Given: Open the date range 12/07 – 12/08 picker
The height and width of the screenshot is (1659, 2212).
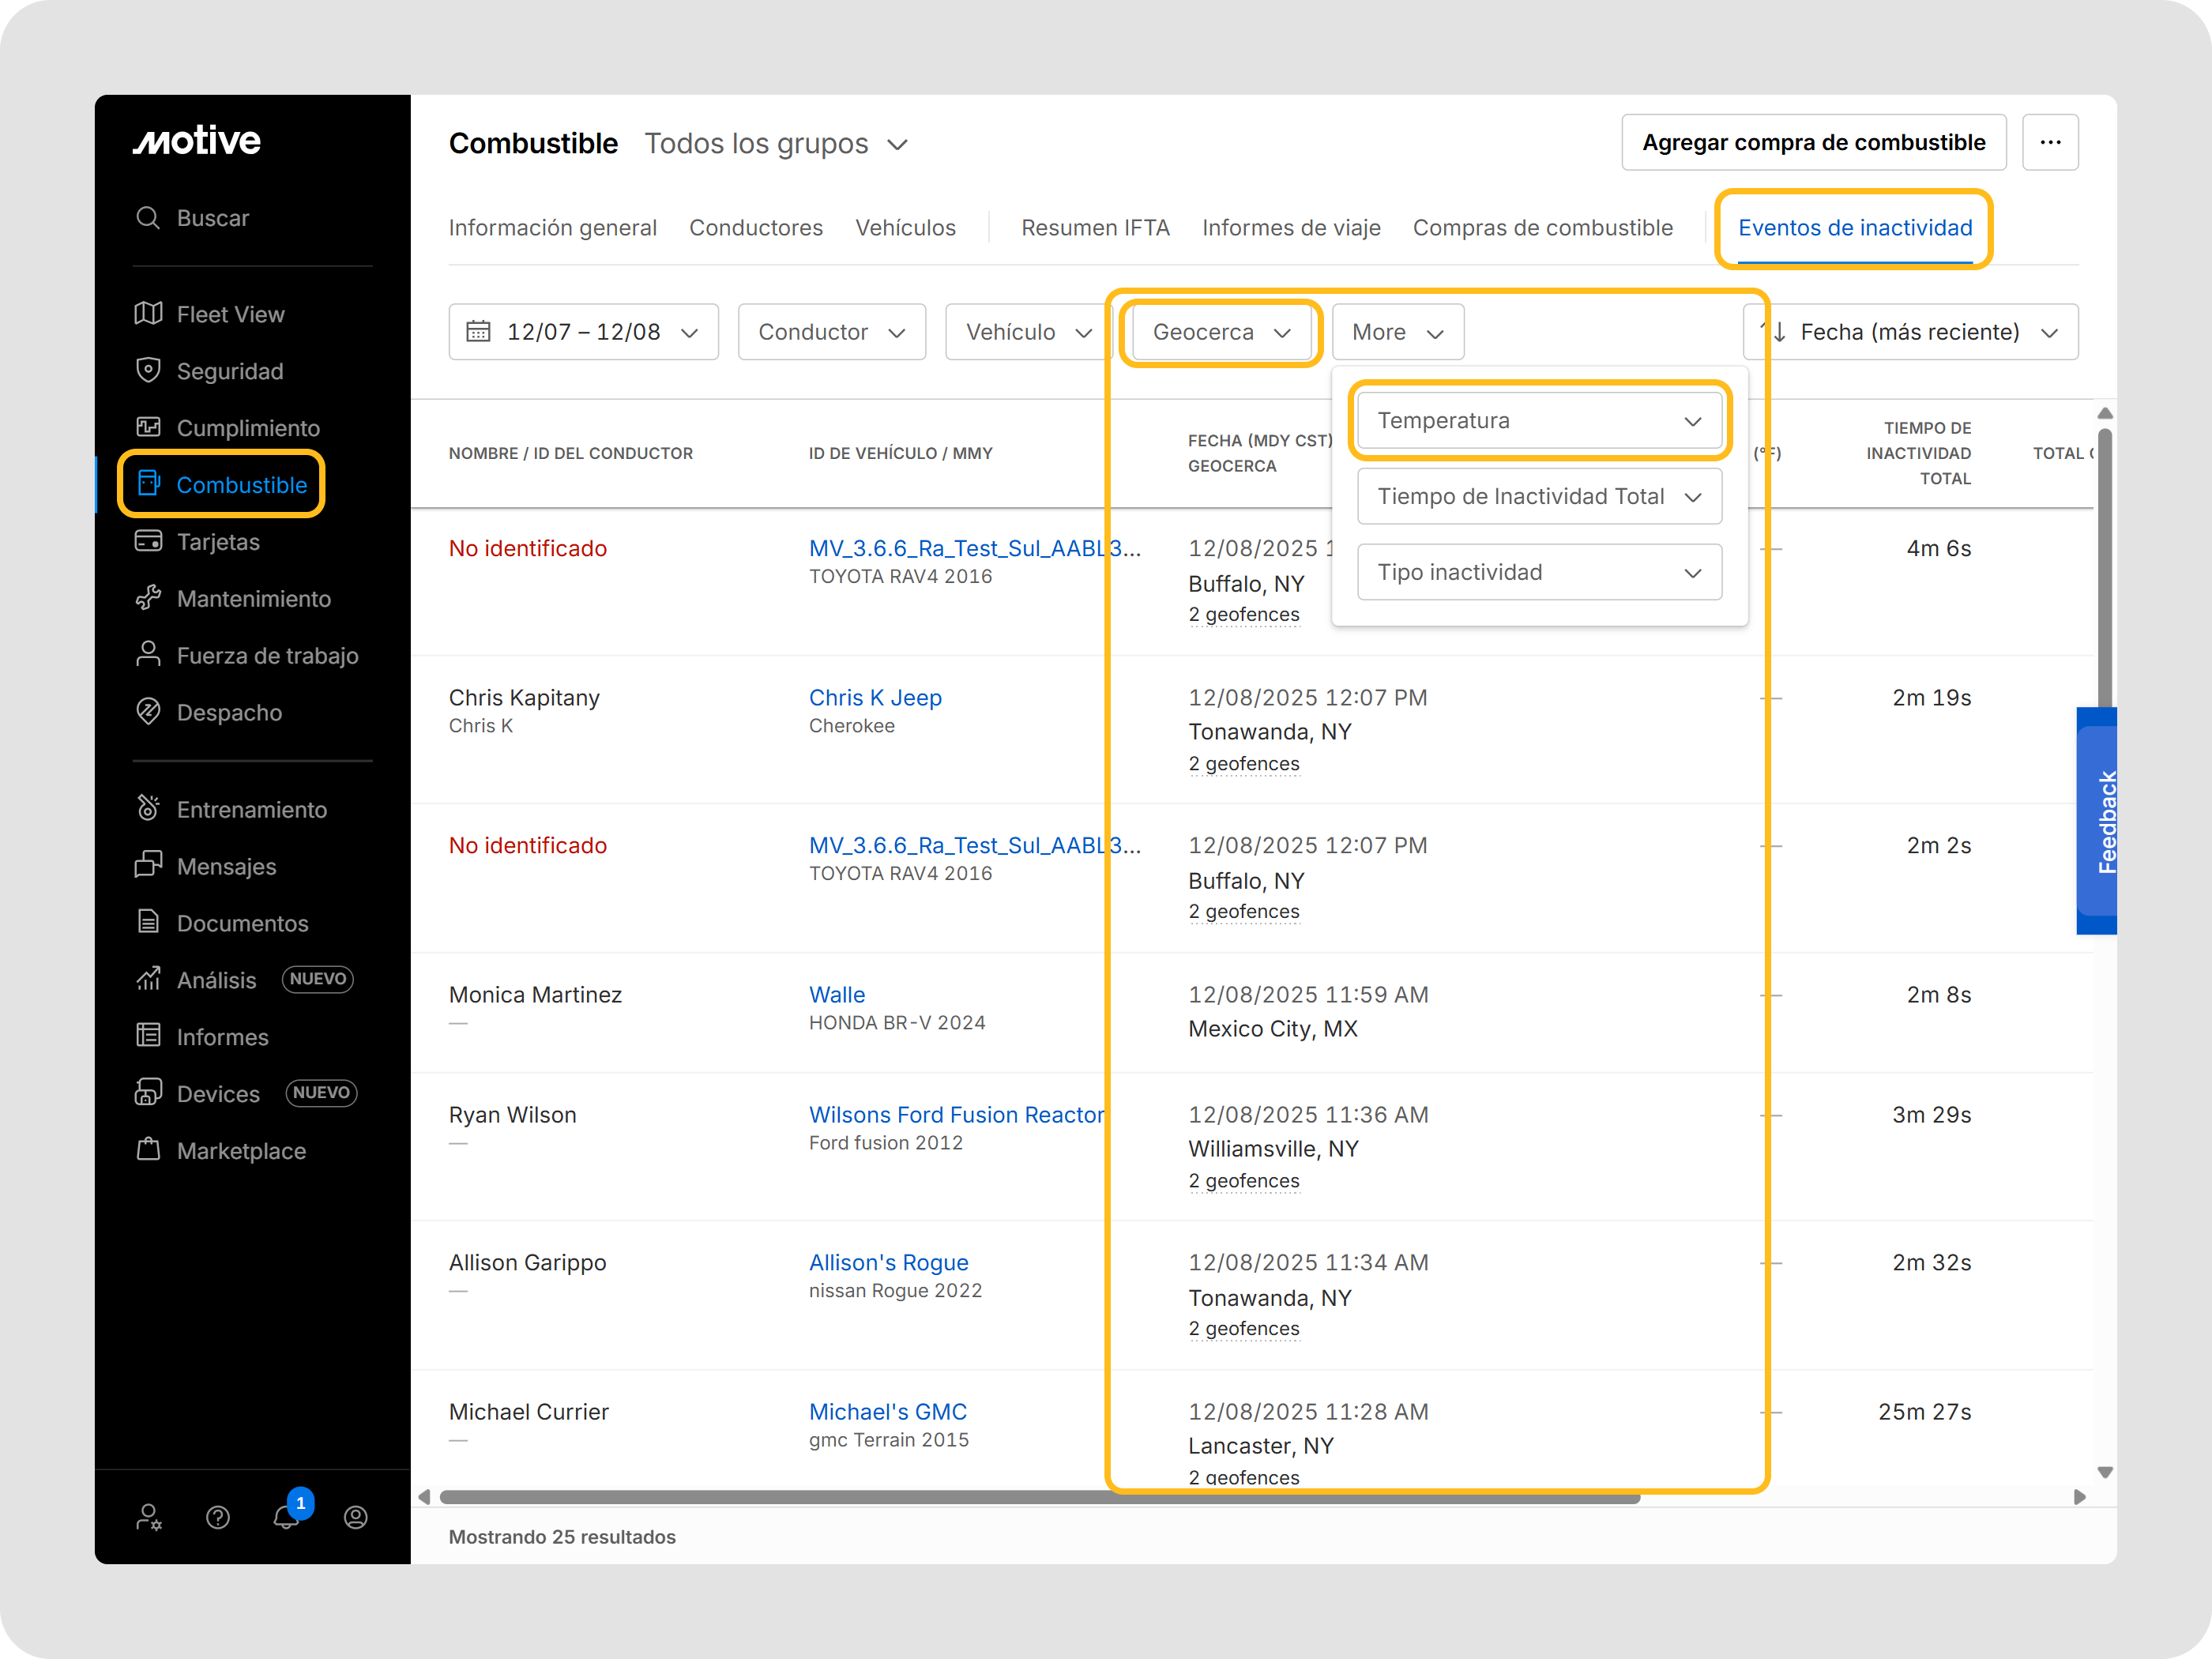Looking at the screenshot, I should pos(583,332).
